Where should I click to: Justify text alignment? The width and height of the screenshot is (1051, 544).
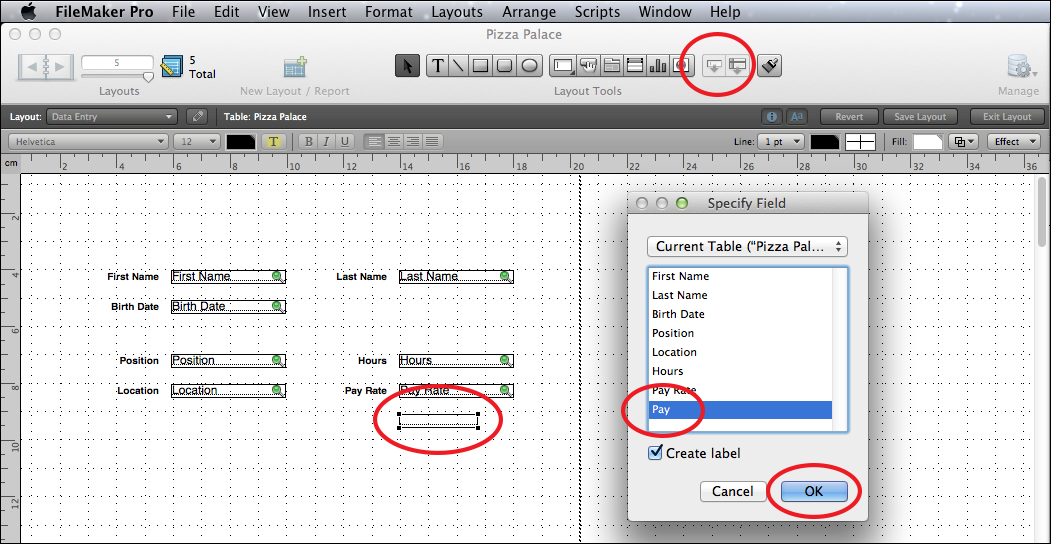pyautogui.click(x=433, y=141)
